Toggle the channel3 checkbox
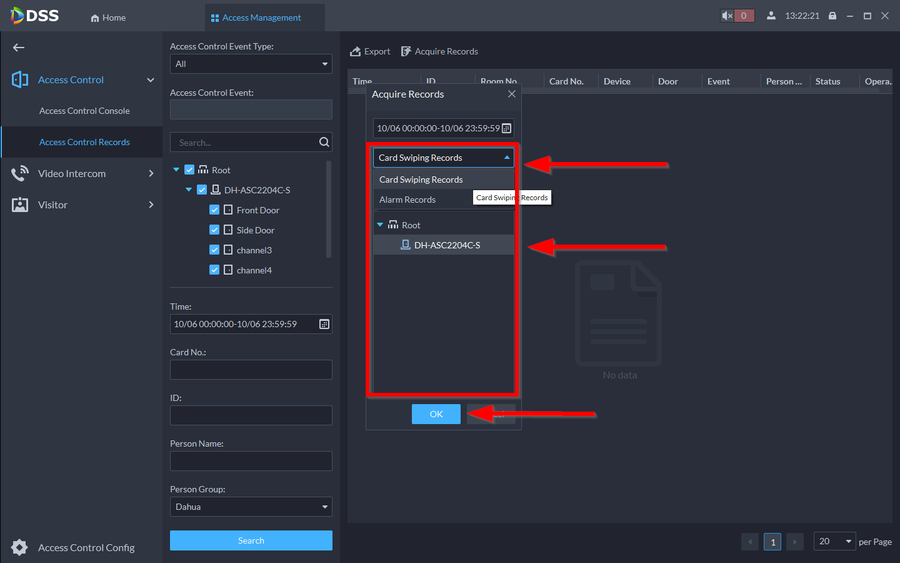Screen dimensions: 900x563 tap(214, 250)
